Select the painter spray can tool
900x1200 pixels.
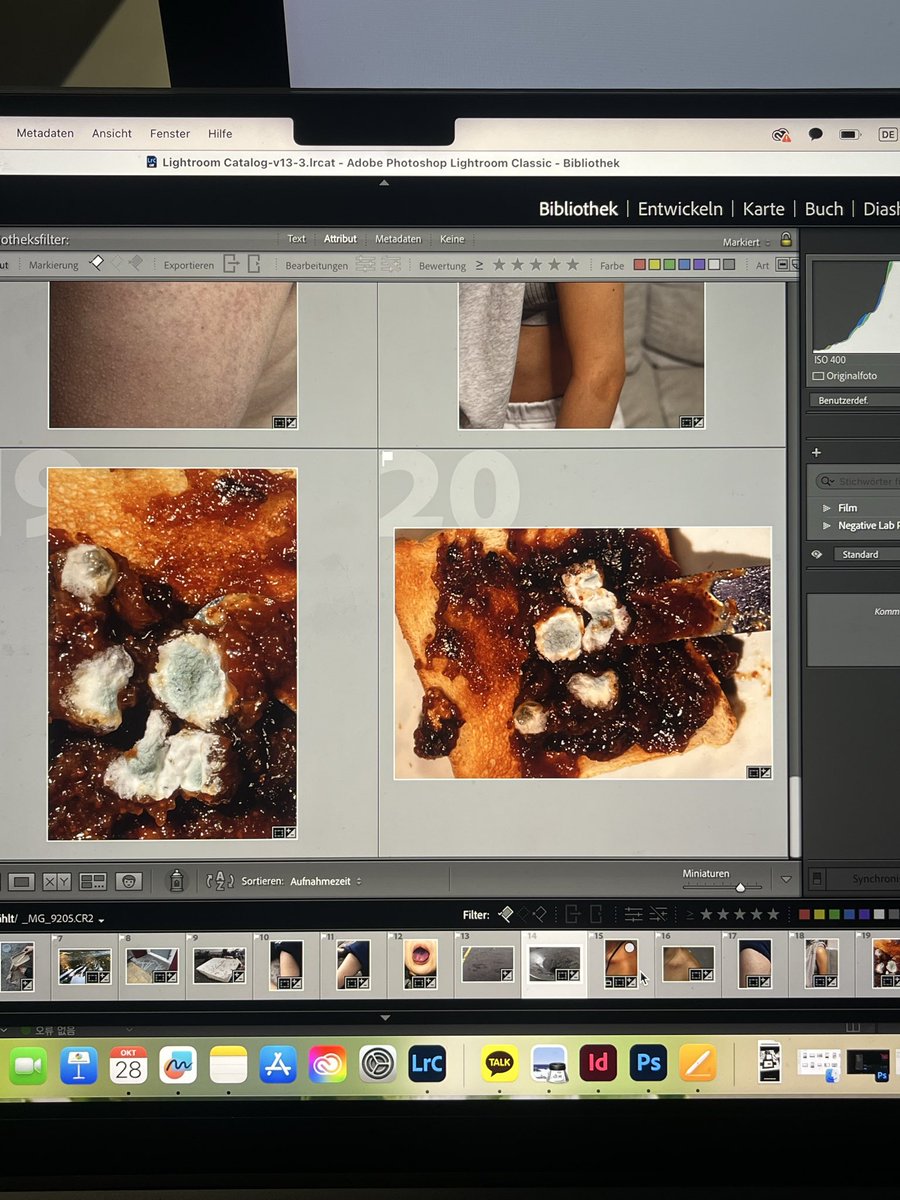[176, 881]
